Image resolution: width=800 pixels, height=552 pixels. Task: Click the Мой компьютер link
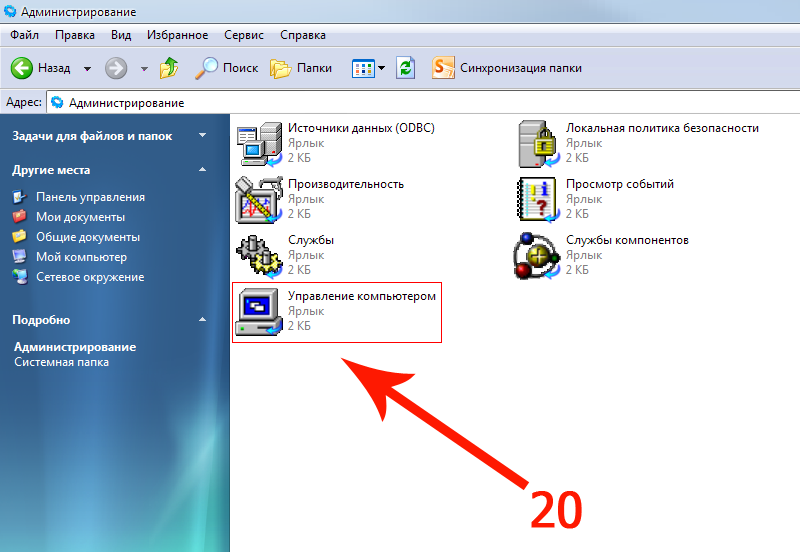pyautogui.click(x=81, y=257)
